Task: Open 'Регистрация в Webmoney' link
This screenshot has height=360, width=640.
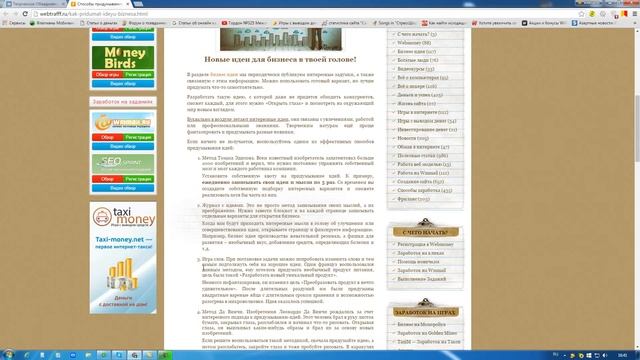Action: [x=425, y=244]
